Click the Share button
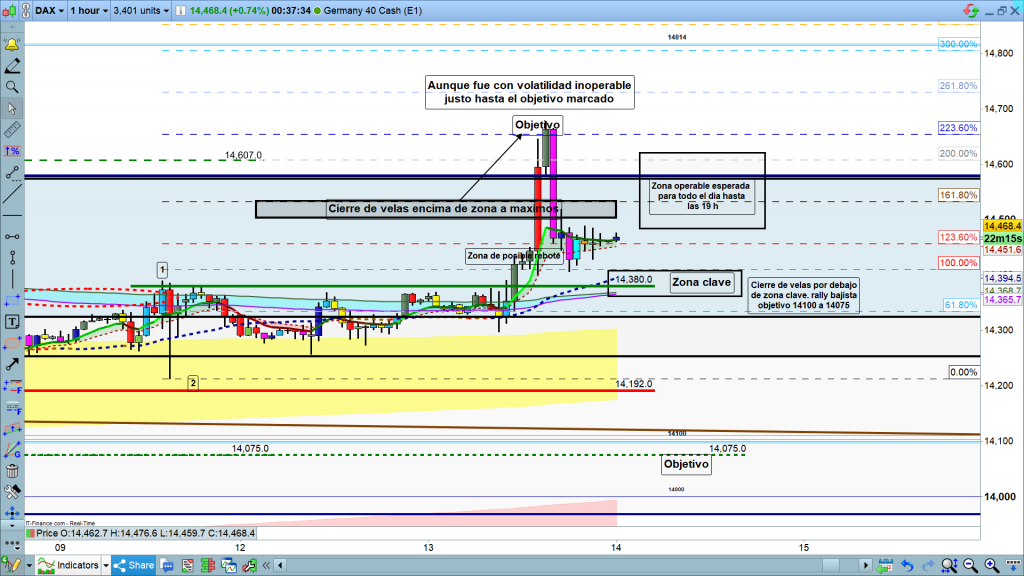The image size is (1024, 576). tap(132, 566)
